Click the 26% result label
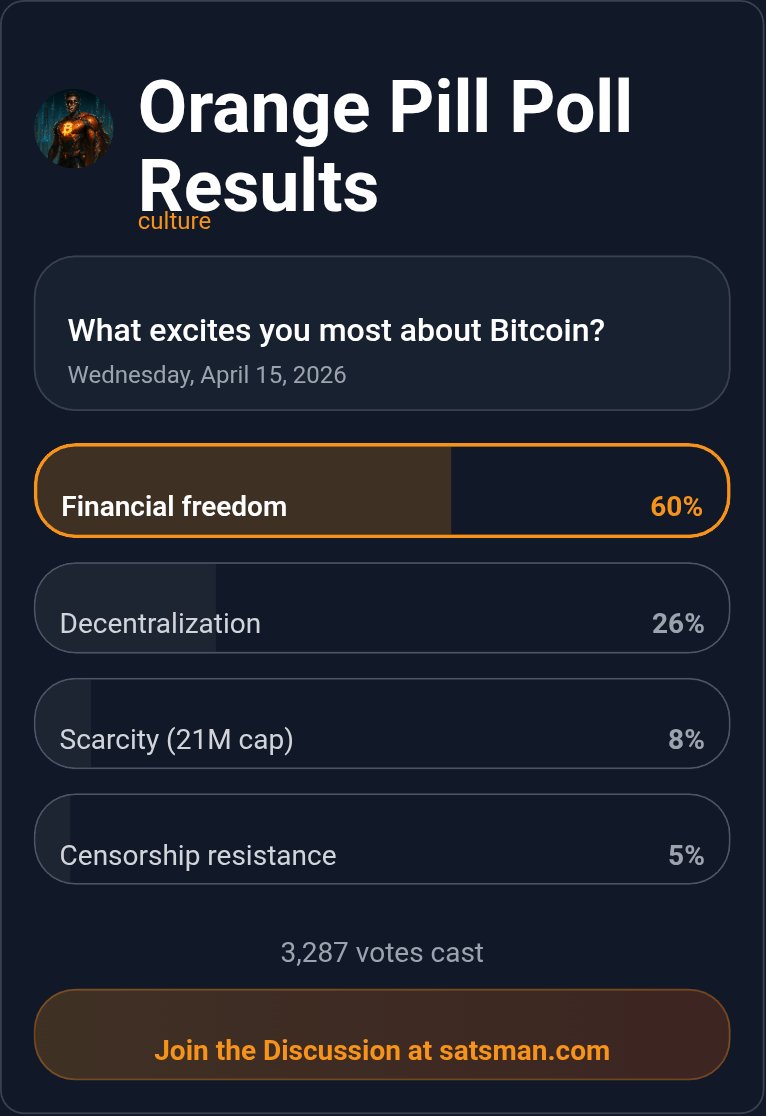The height and width of the screenshot is (1116, 766). (678, 623)
